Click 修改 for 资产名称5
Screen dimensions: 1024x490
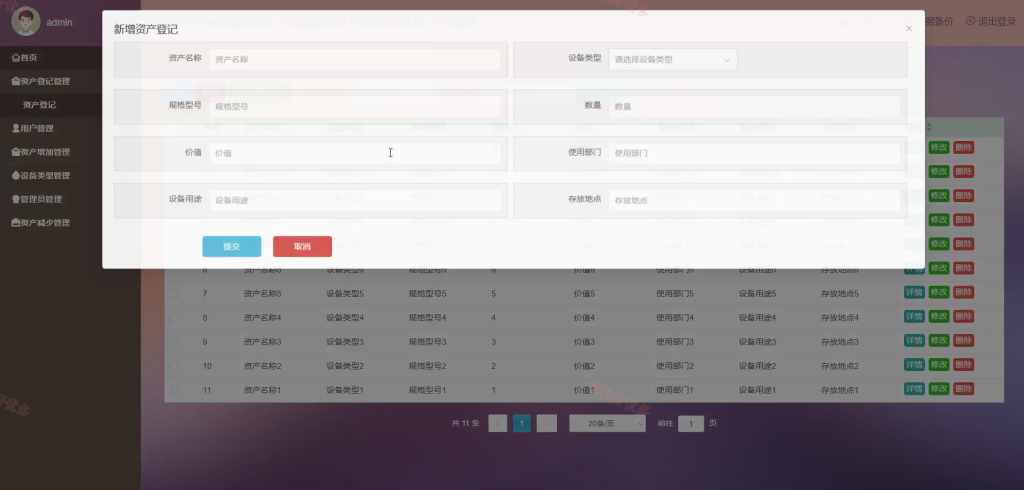939,293
